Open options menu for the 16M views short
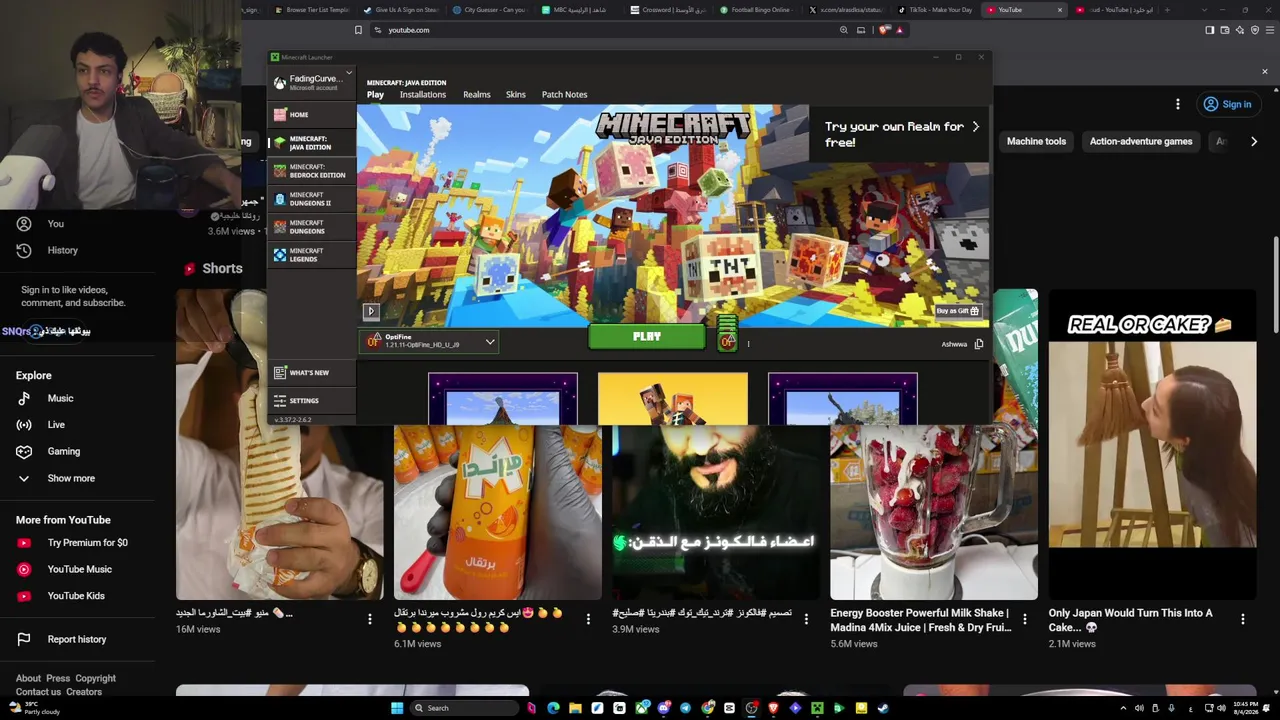The height and width of the screenshot is (720, 1280). coord(370,620)
